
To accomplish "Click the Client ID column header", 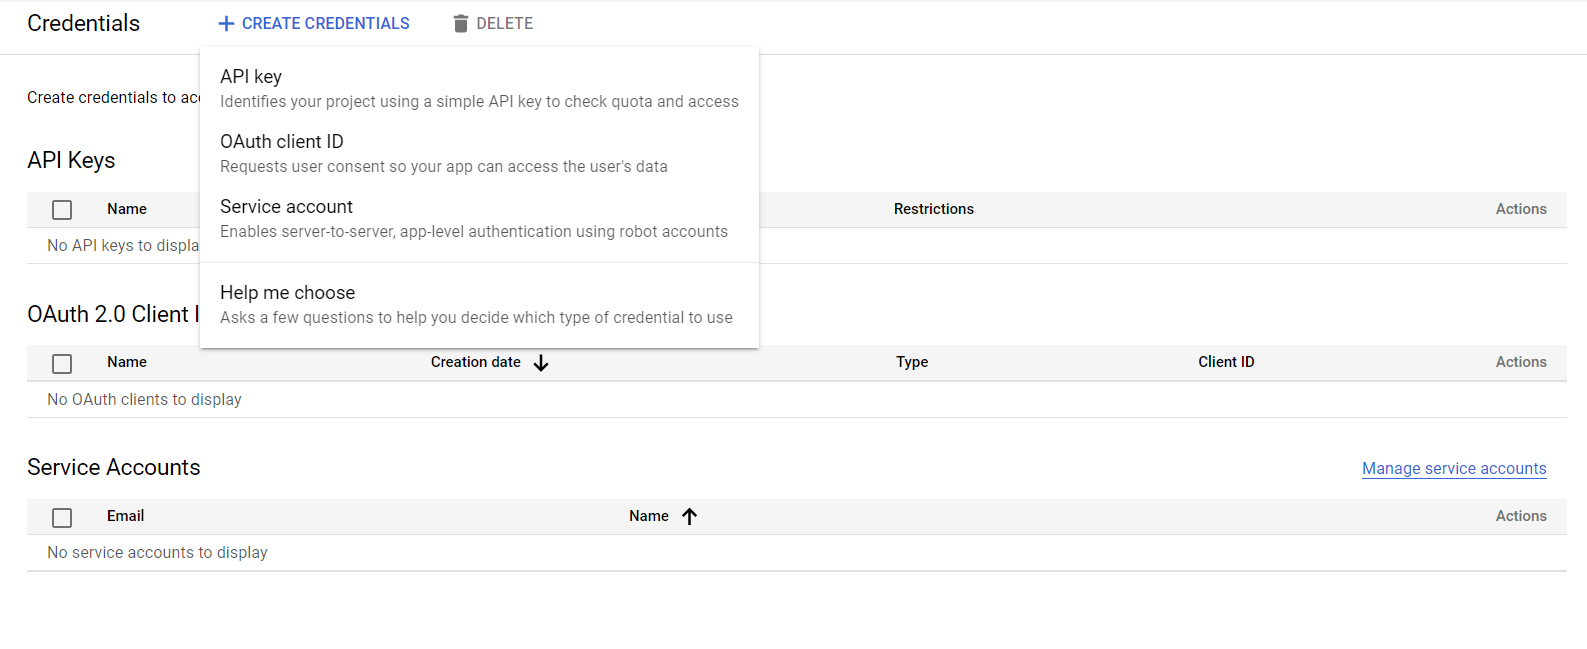I will click(1226, 362).
